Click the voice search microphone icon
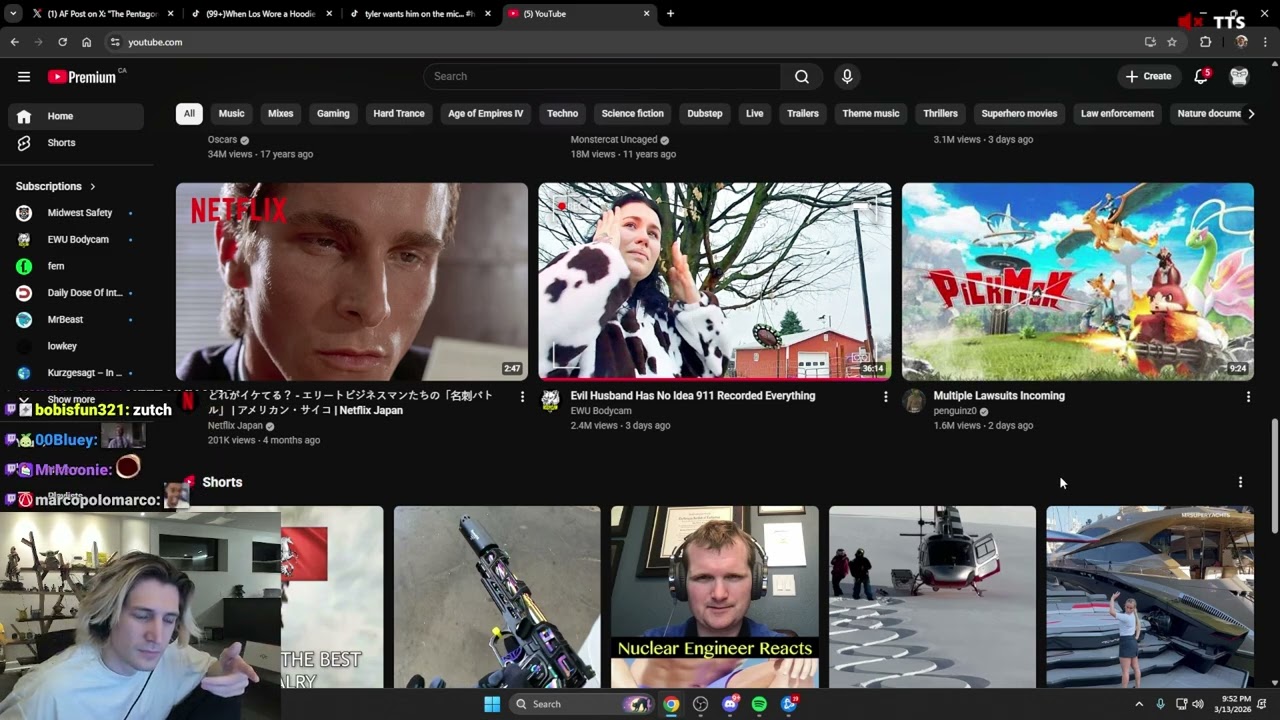1280x720 pixels. 847,77
